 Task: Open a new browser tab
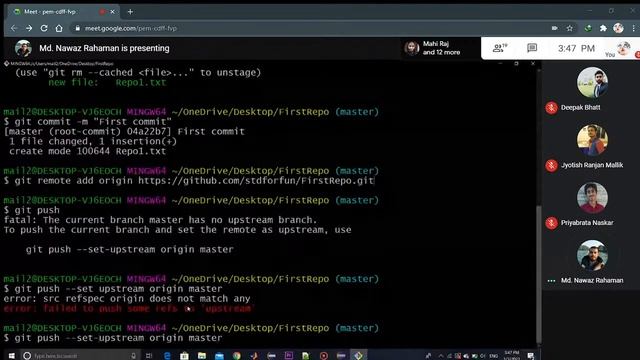[130, 12]
